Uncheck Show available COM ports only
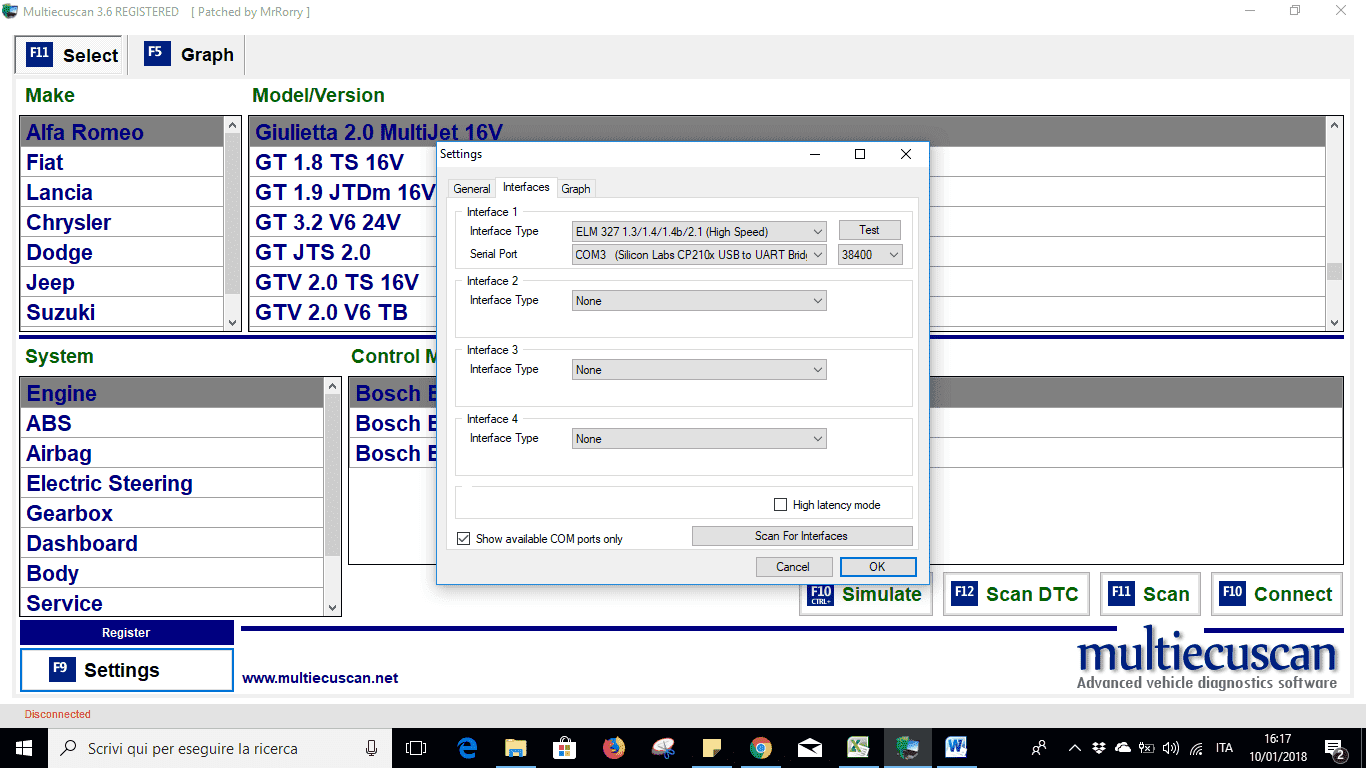The image size is (1366, 768). pyautogui.click(x=463, y=539)
